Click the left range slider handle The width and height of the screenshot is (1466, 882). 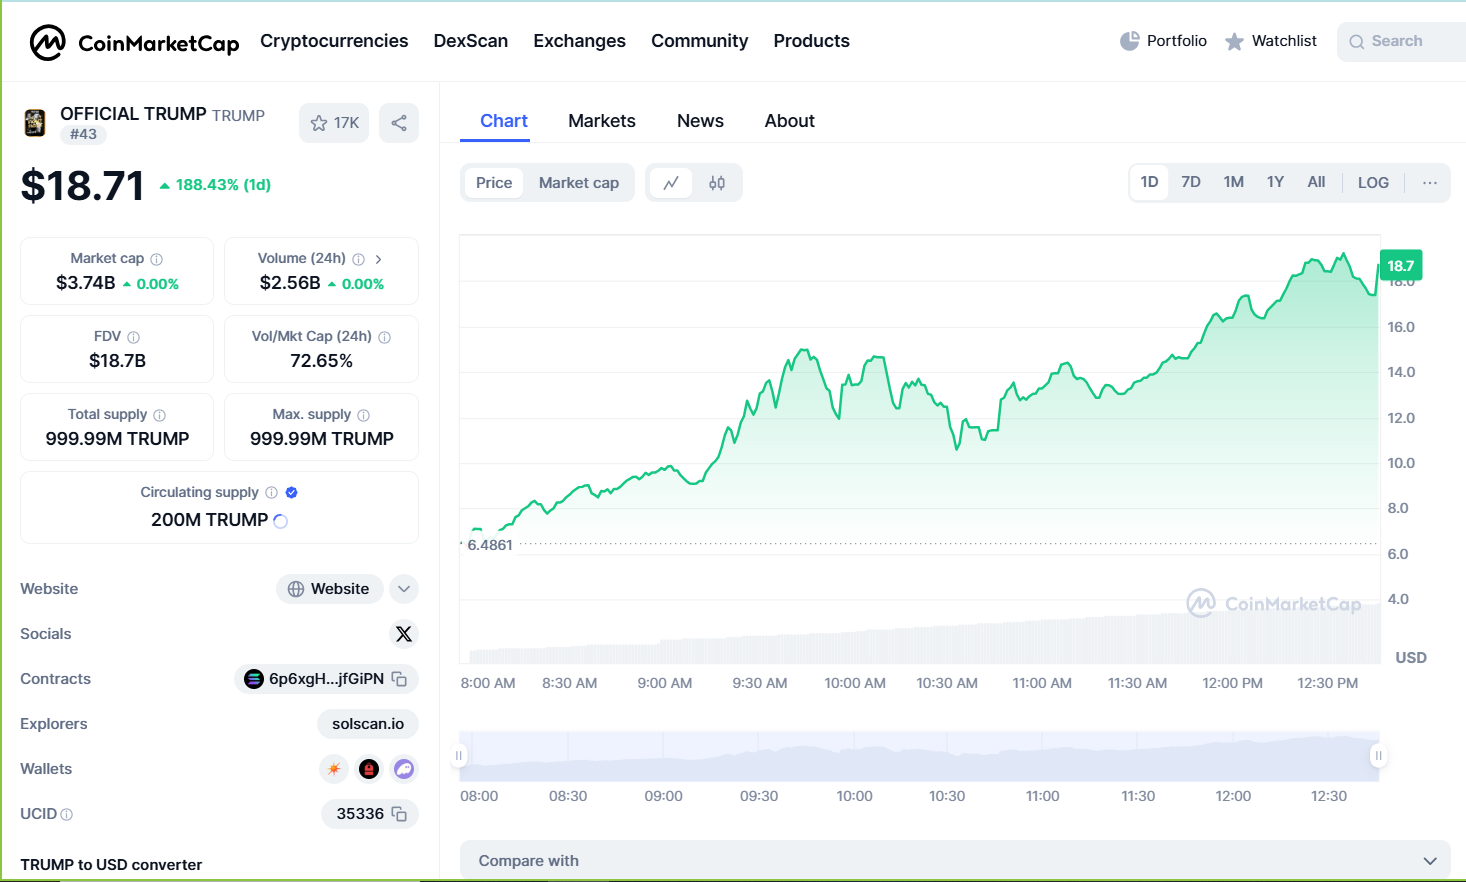coord(459,756)
